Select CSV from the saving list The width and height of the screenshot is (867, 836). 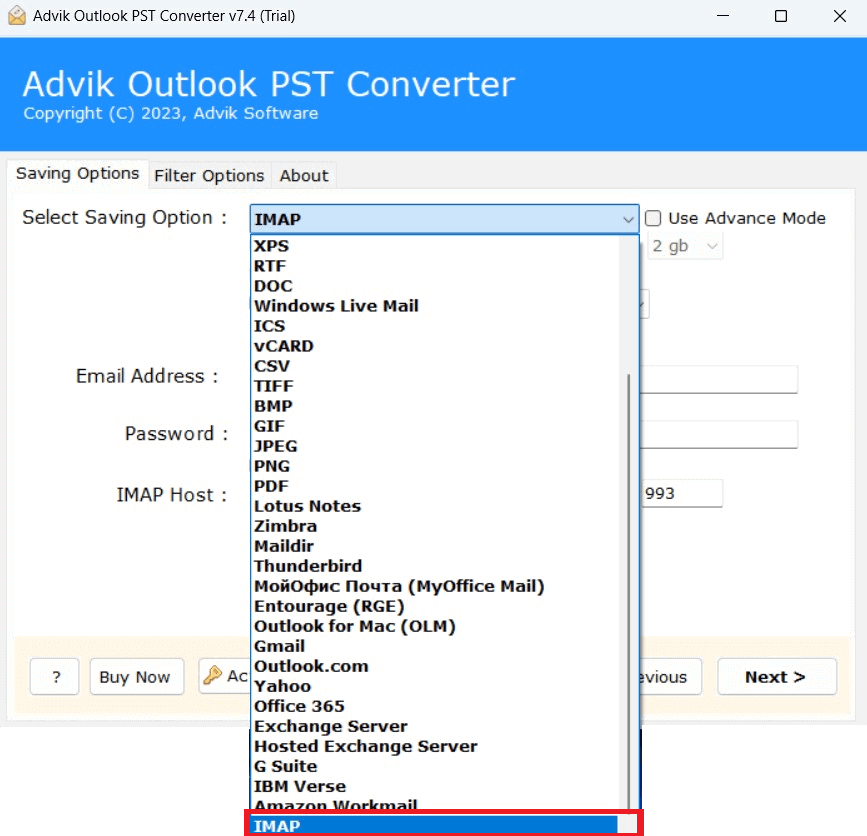point(435,366)
